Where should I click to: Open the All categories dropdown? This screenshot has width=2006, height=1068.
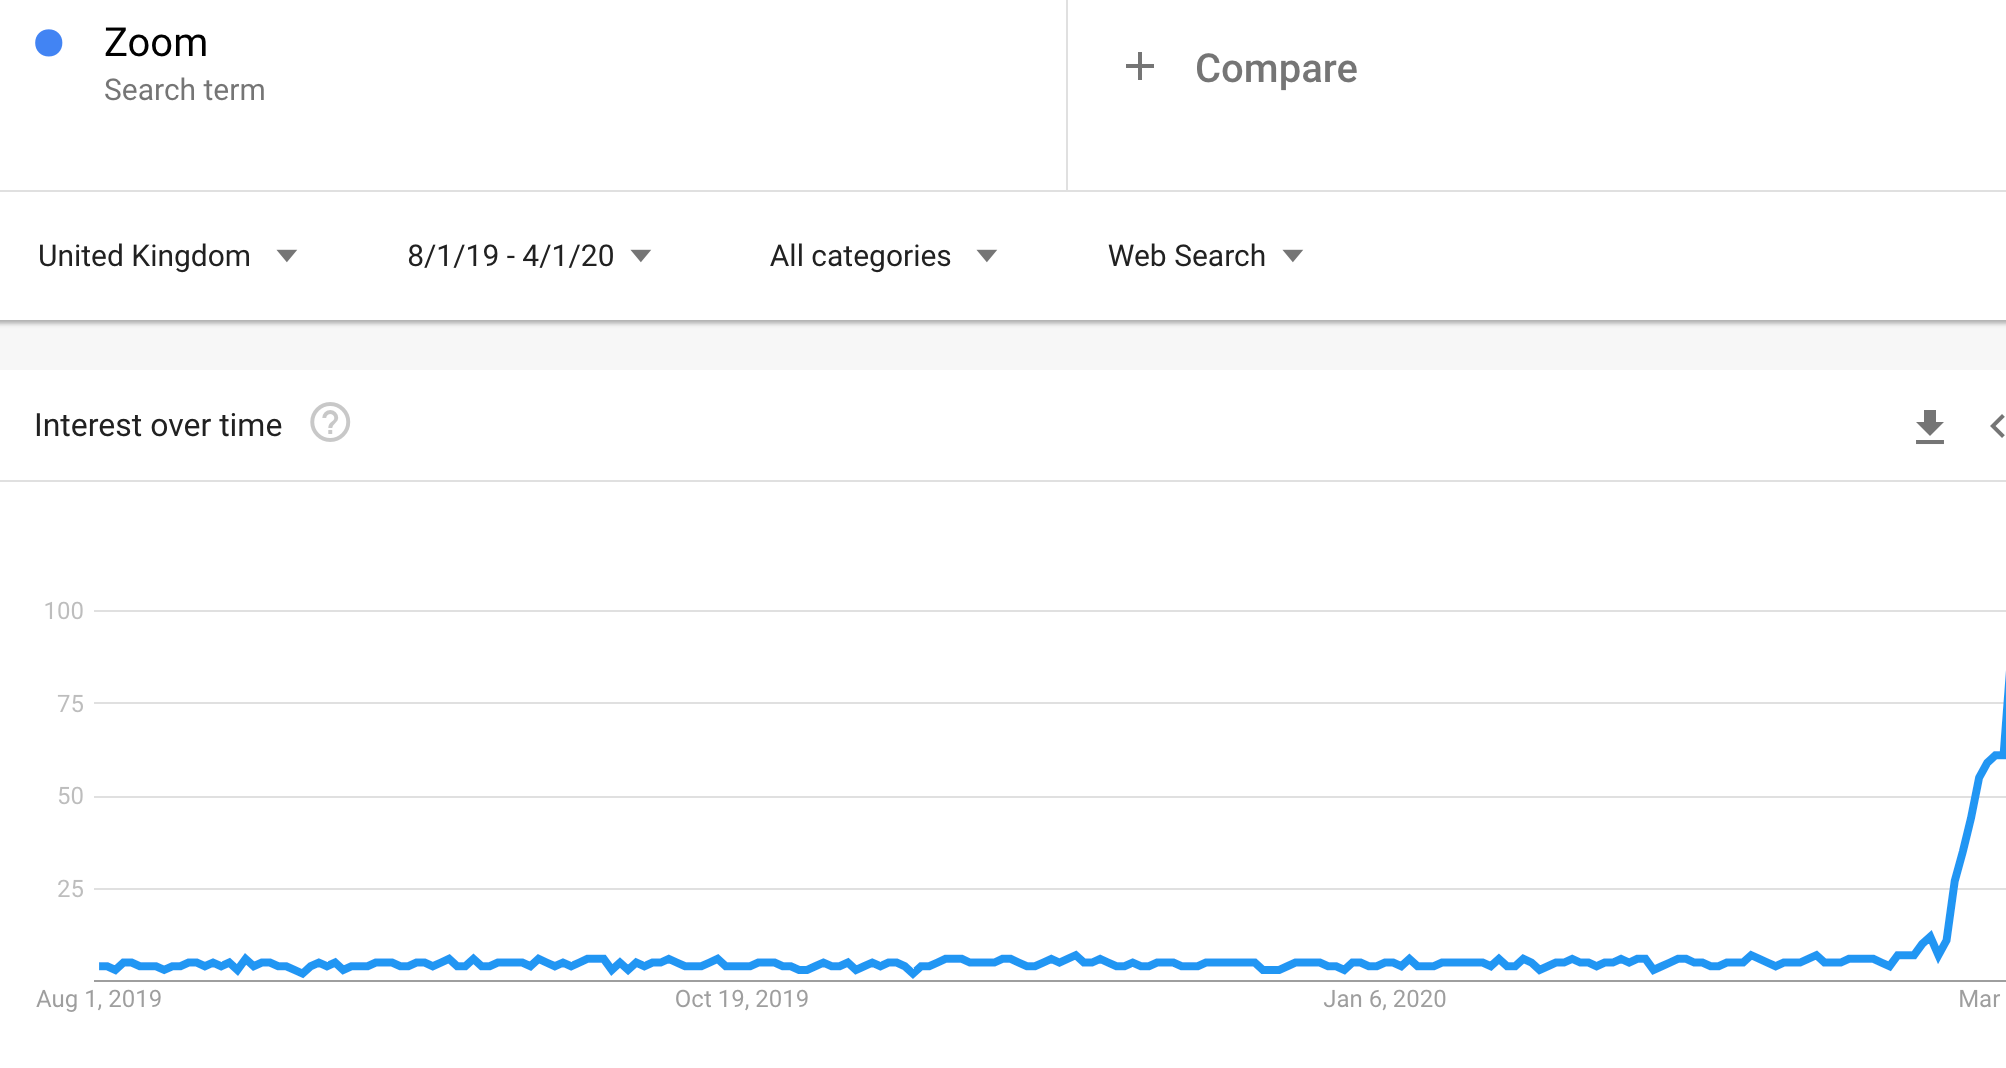[882, 256]
